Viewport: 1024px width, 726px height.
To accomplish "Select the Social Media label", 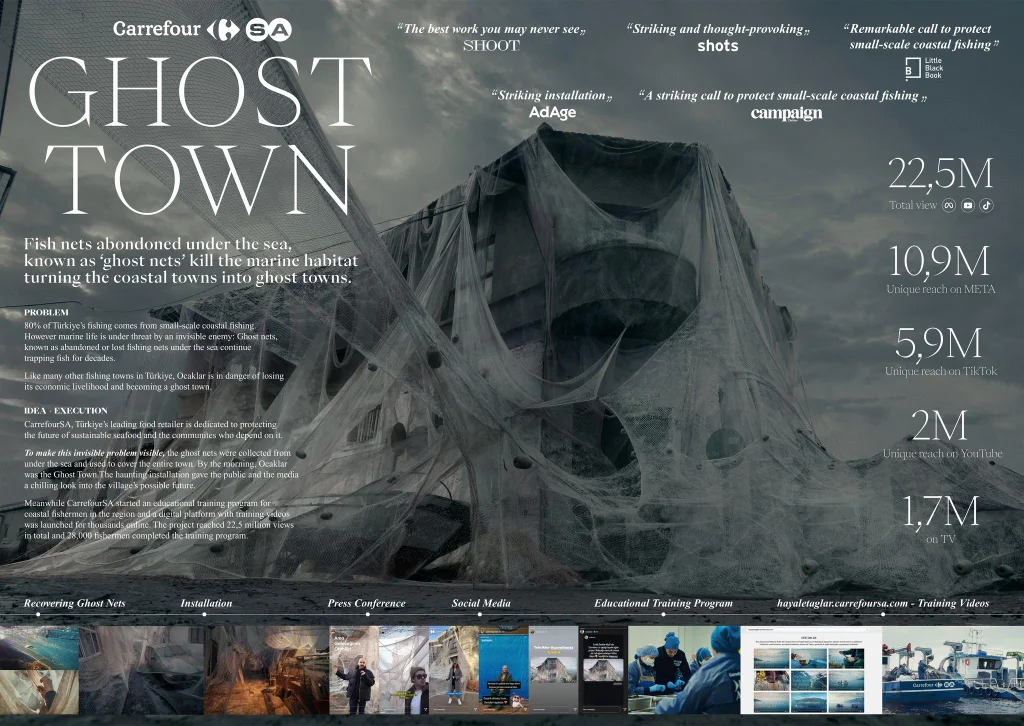I will (x=481, y=603).
